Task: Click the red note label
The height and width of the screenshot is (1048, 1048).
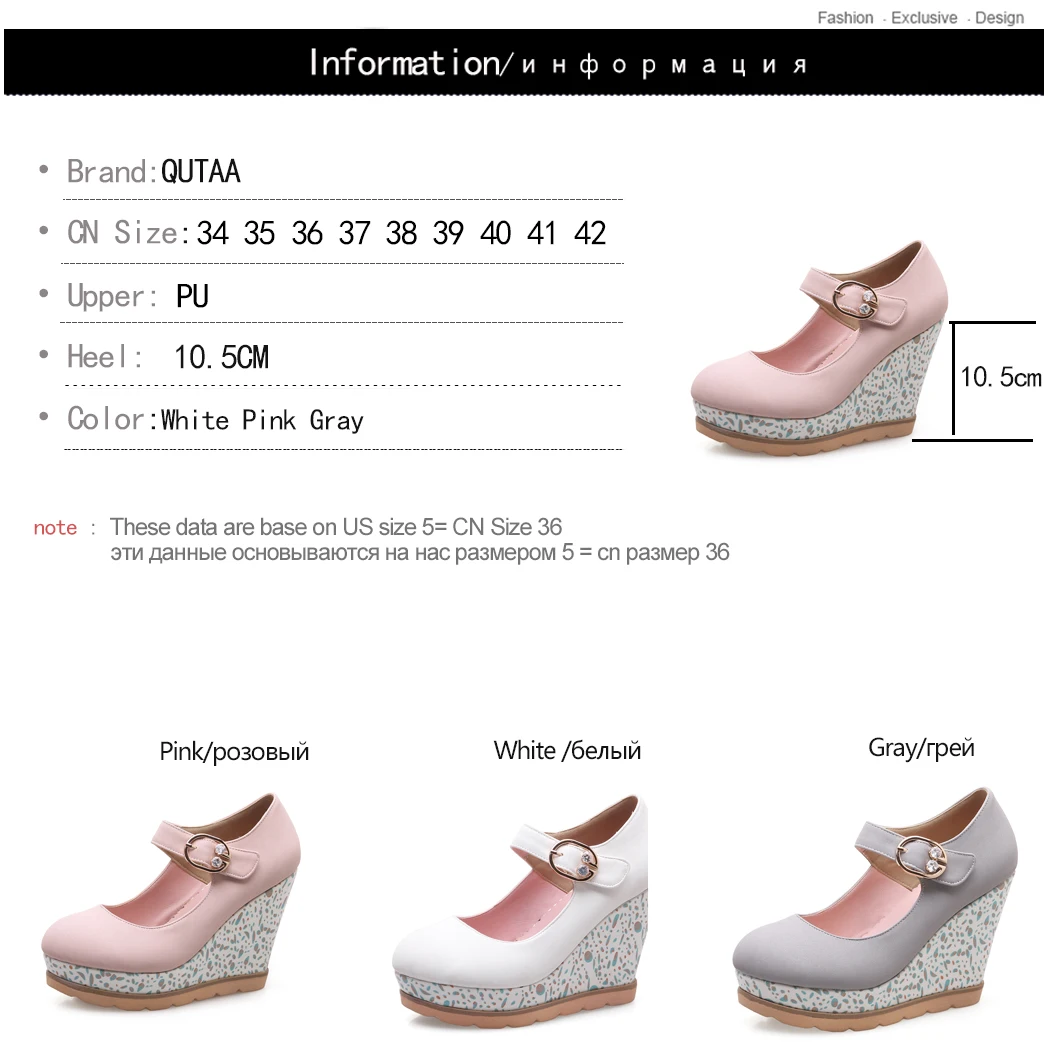Action: click(55, 528)
